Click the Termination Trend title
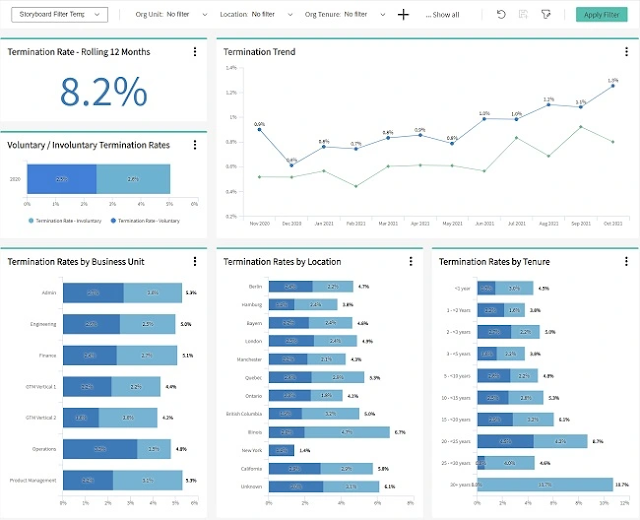The image size is (640, 520). coord(259,52)
